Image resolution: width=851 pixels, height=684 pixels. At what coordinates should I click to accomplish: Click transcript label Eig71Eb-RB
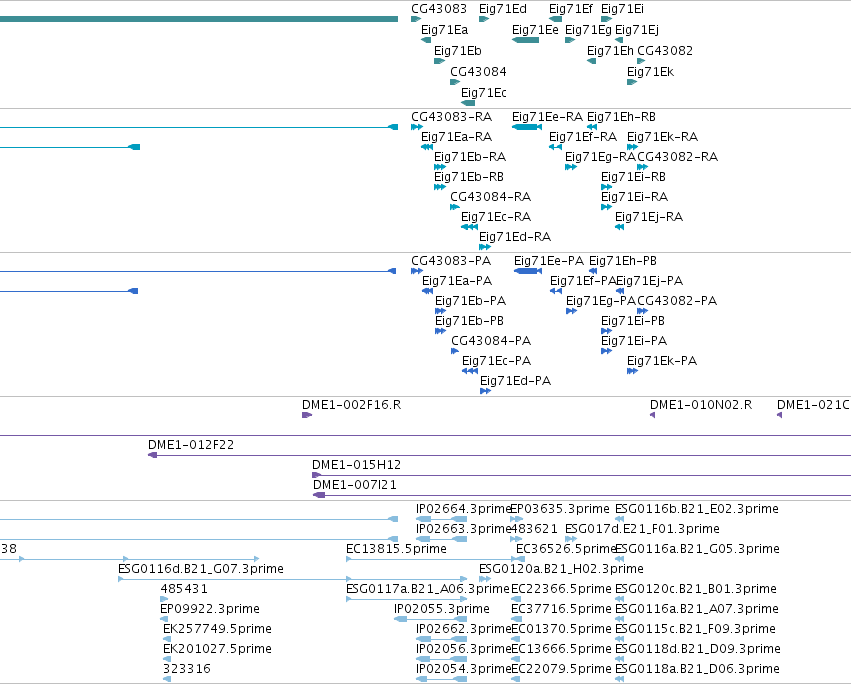tap(469, 178)
